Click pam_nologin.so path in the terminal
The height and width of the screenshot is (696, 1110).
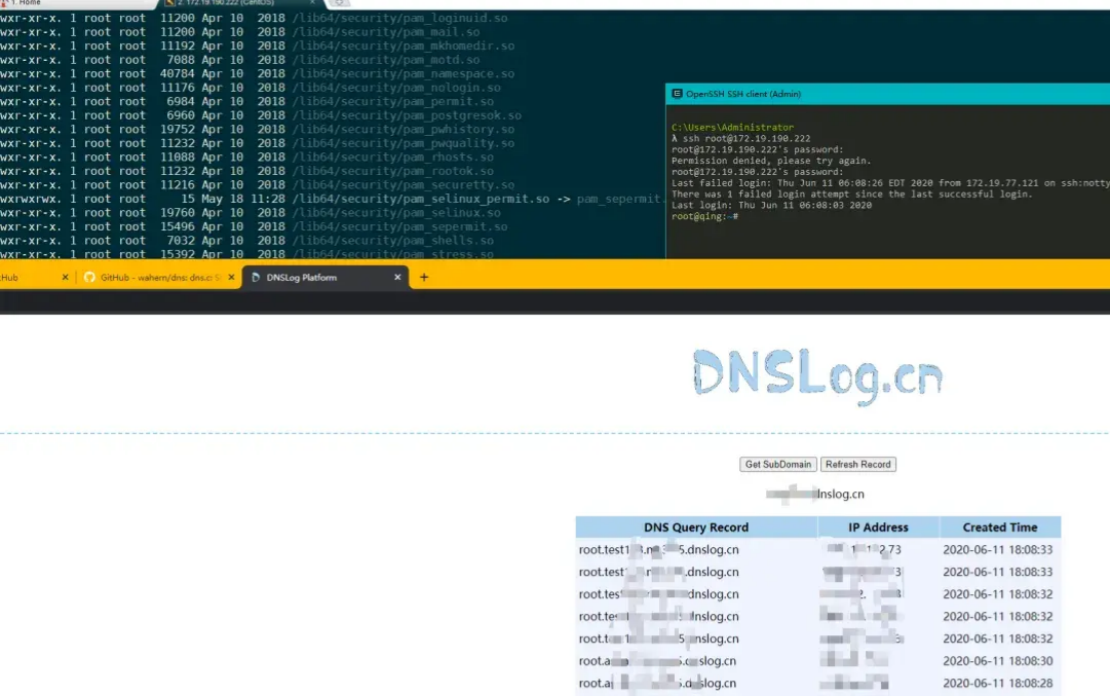(396, 88)
